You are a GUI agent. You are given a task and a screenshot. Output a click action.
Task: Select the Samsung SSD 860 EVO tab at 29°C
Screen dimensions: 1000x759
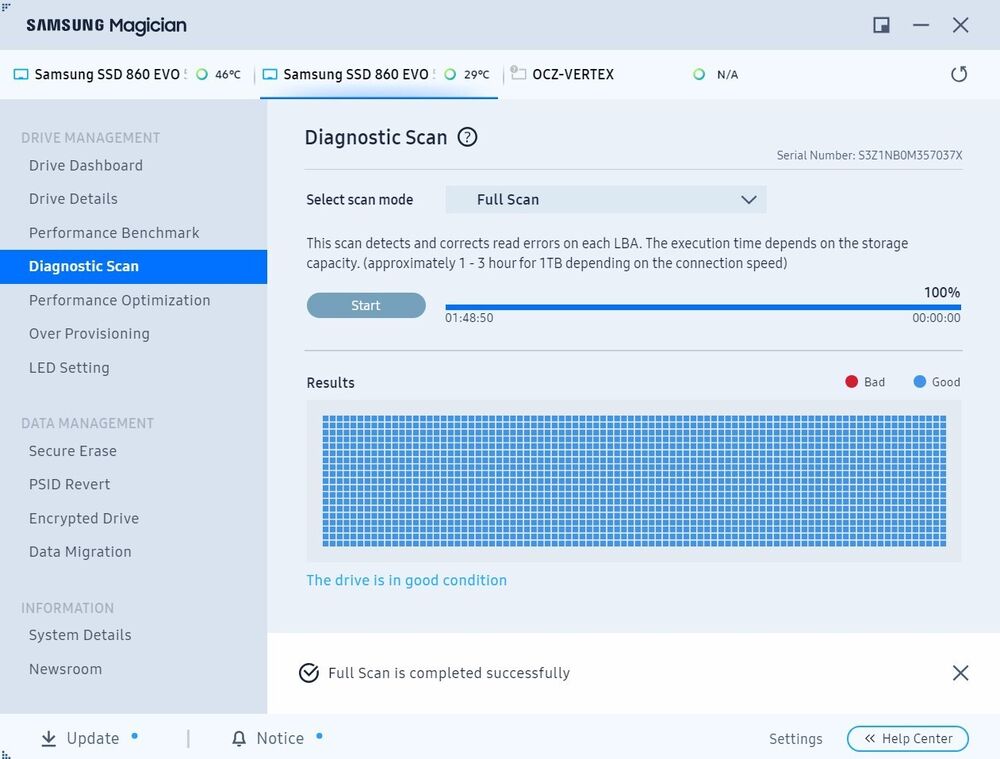[378, 74]
